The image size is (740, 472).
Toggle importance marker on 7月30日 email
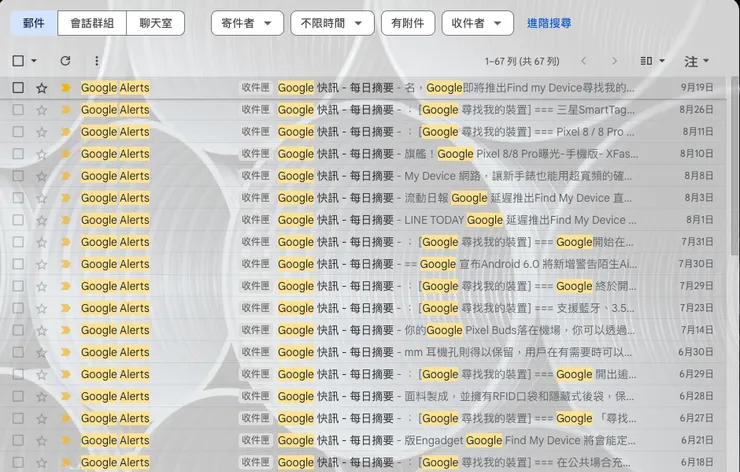pyautogui.click(x=66, y=264)
